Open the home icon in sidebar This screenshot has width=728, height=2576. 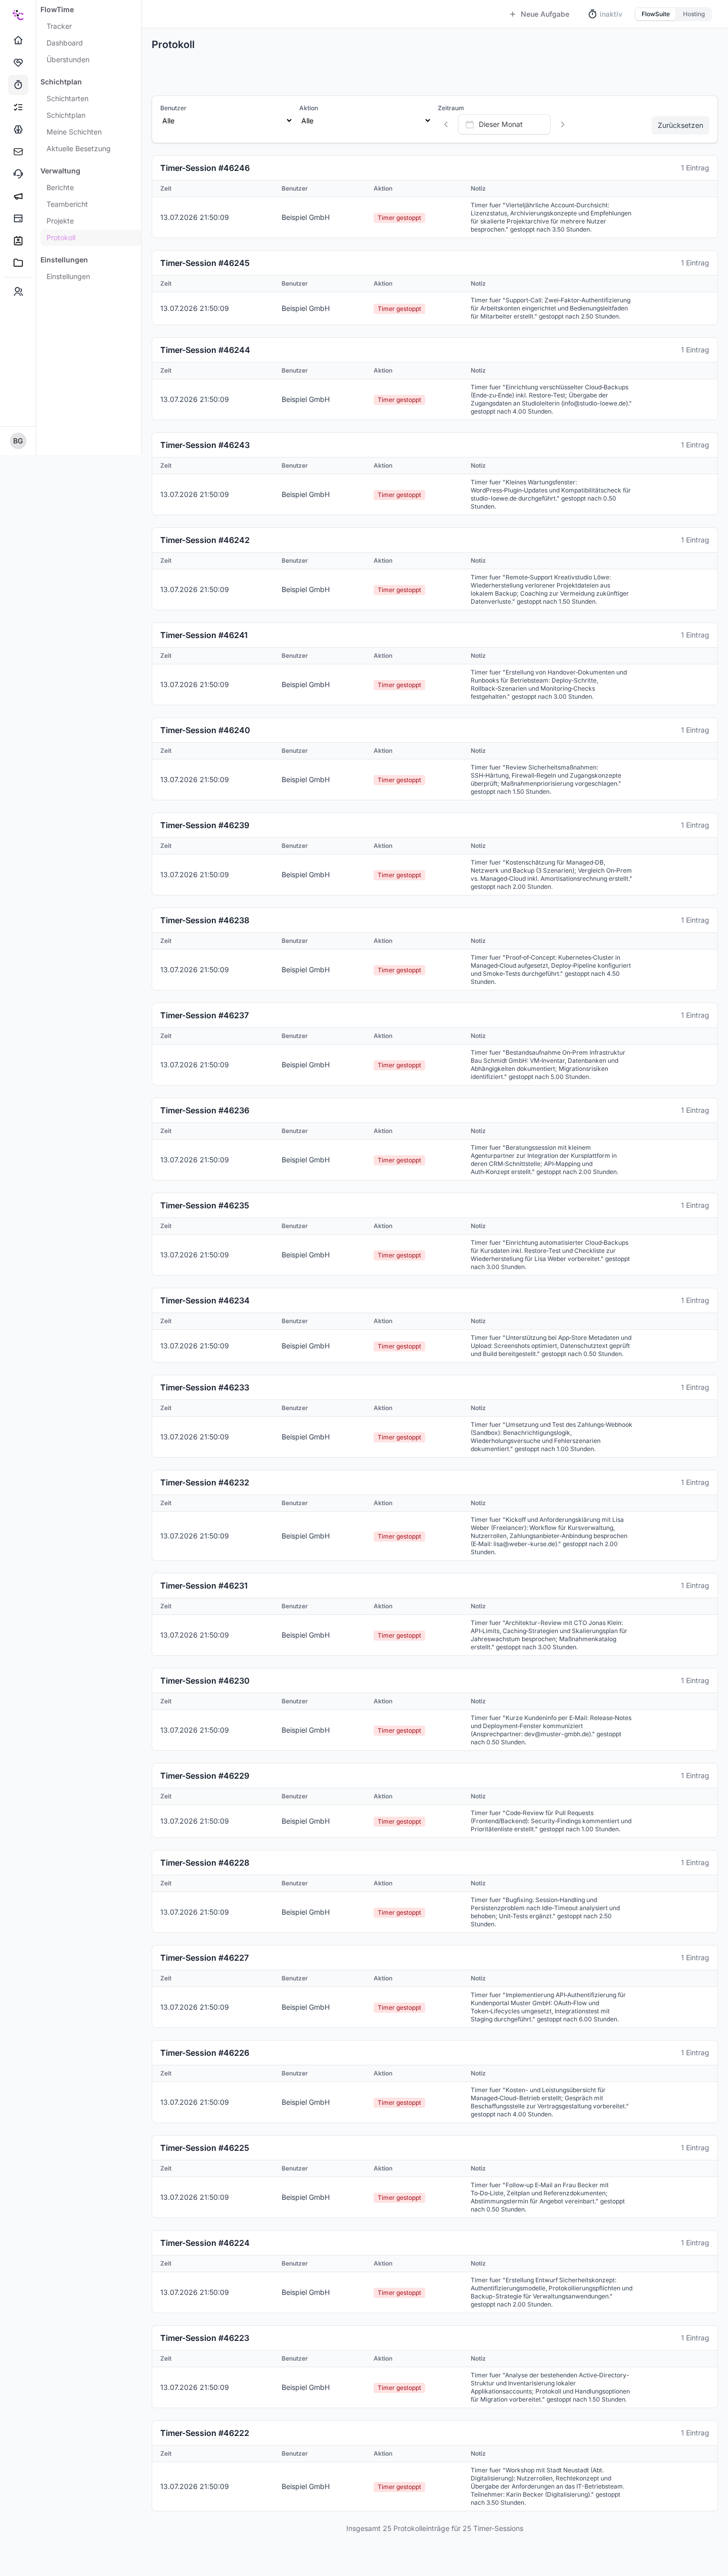click(18, 40)
